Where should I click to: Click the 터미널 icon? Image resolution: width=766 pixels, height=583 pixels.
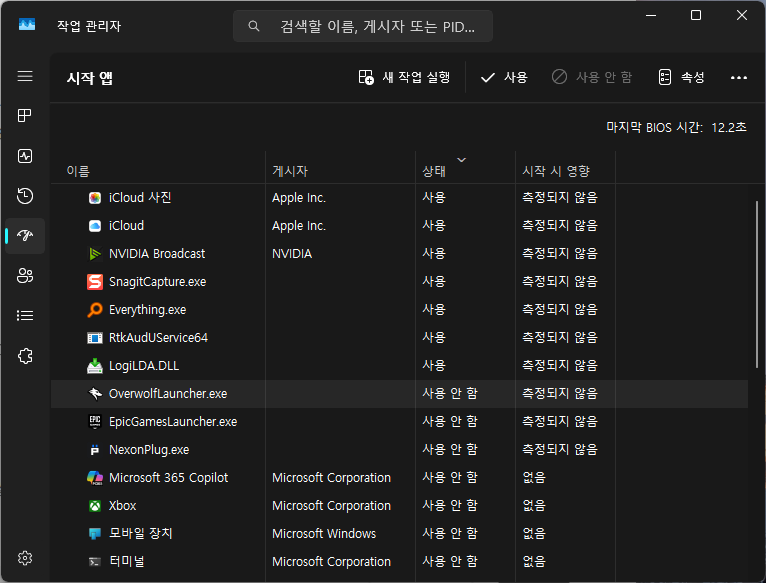pos(95,561)
